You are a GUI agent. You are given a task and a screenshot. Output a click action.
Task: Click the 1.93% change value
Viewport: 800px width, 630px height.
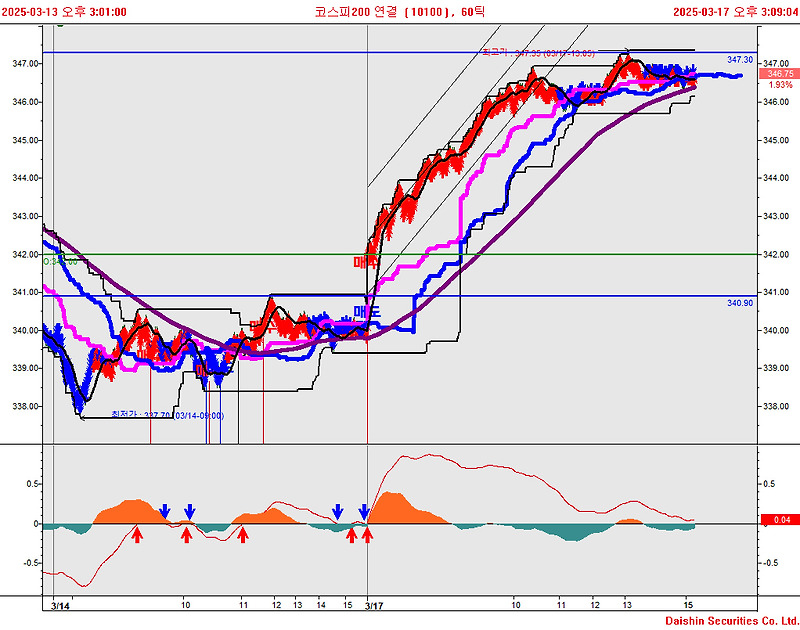[x=781, y=85]
